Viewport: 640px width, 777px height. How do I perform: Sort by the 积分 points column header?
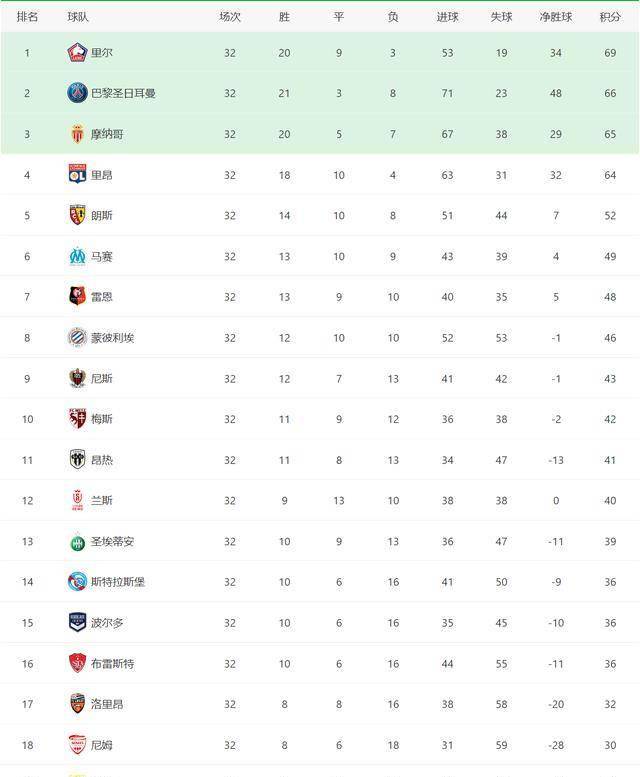tap(609, 17)
